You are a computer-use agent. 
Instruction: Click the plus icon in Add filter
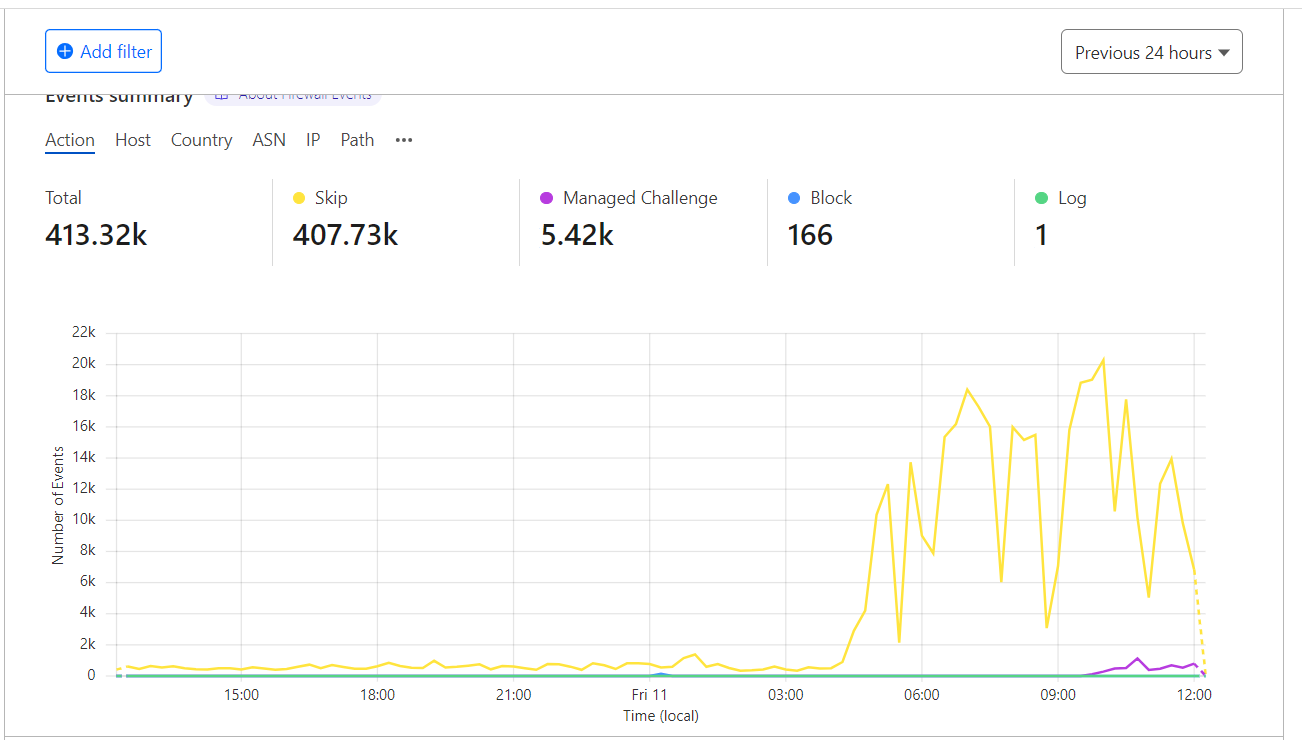click(x=65, y=51)
